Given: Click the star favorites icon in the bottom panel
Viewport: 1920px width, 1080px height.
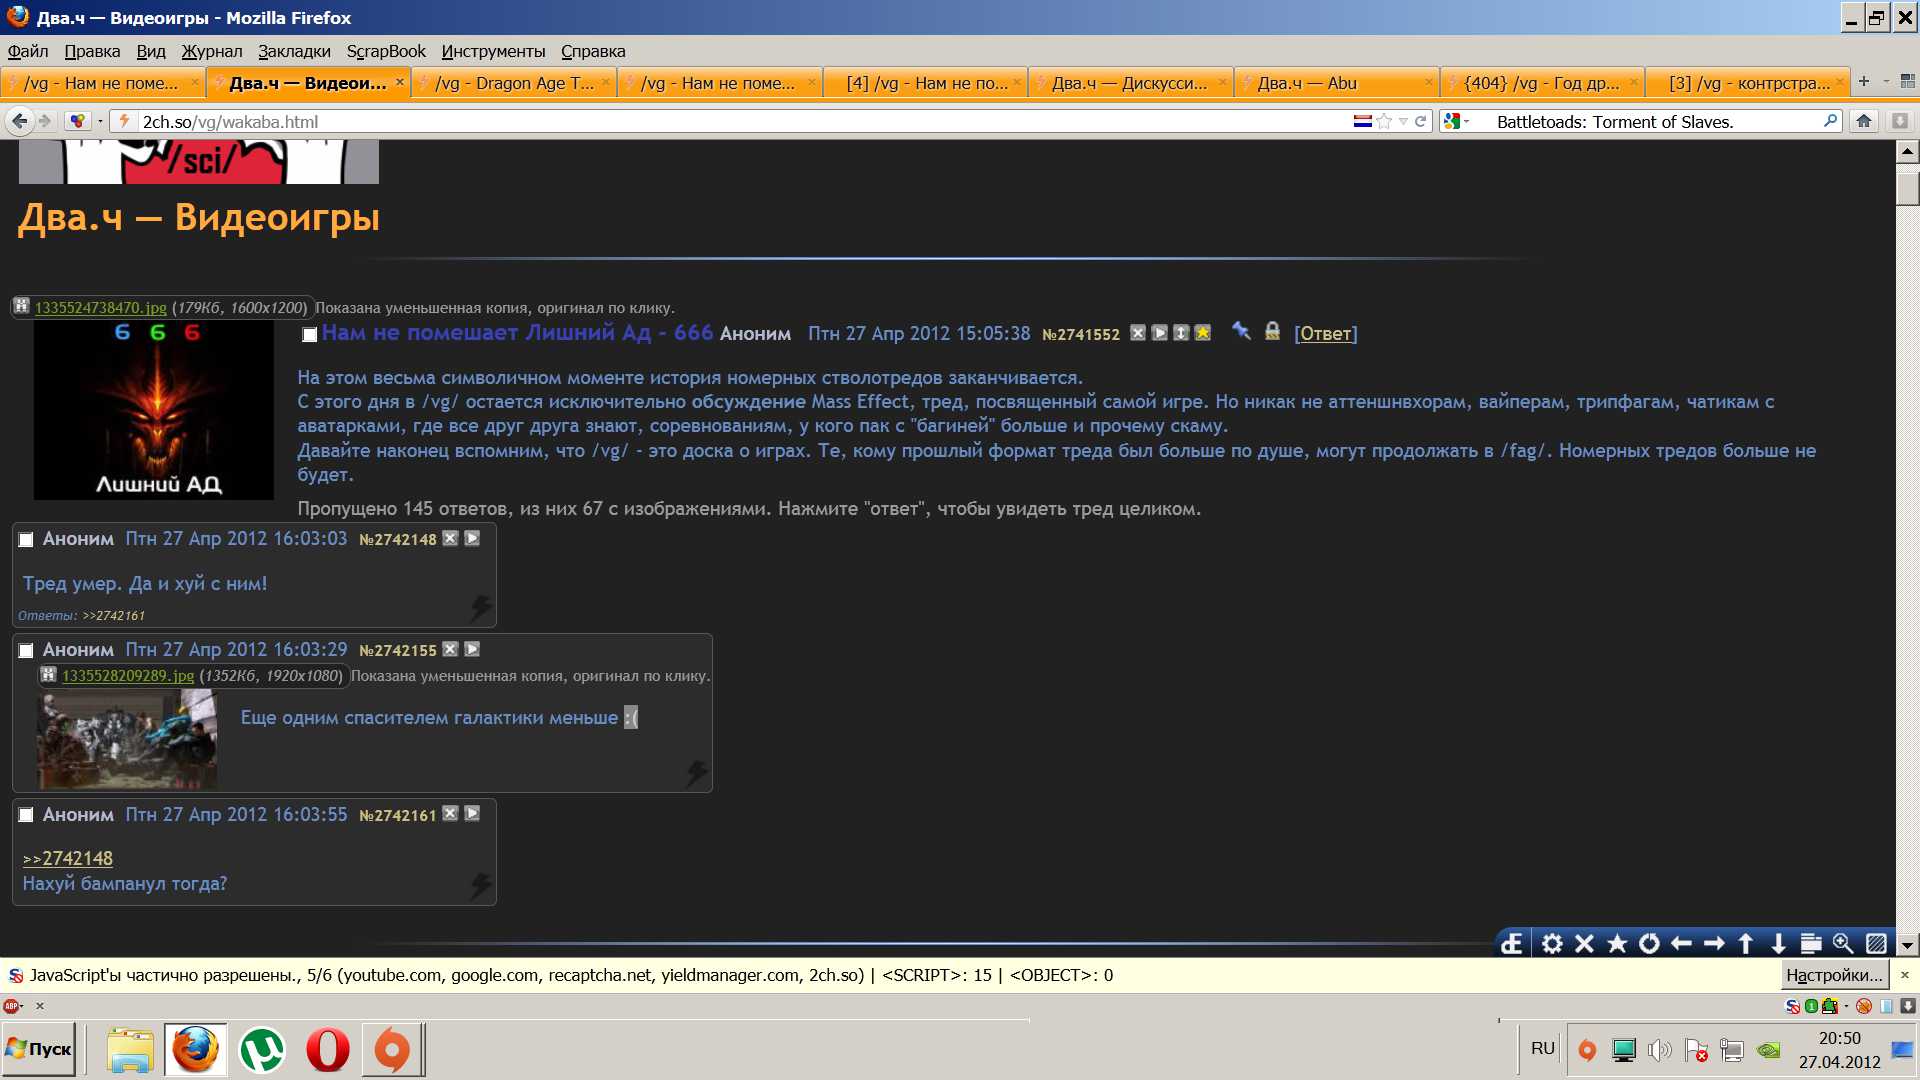Looking at the screenshot, I should click(x=1617, y=943).
